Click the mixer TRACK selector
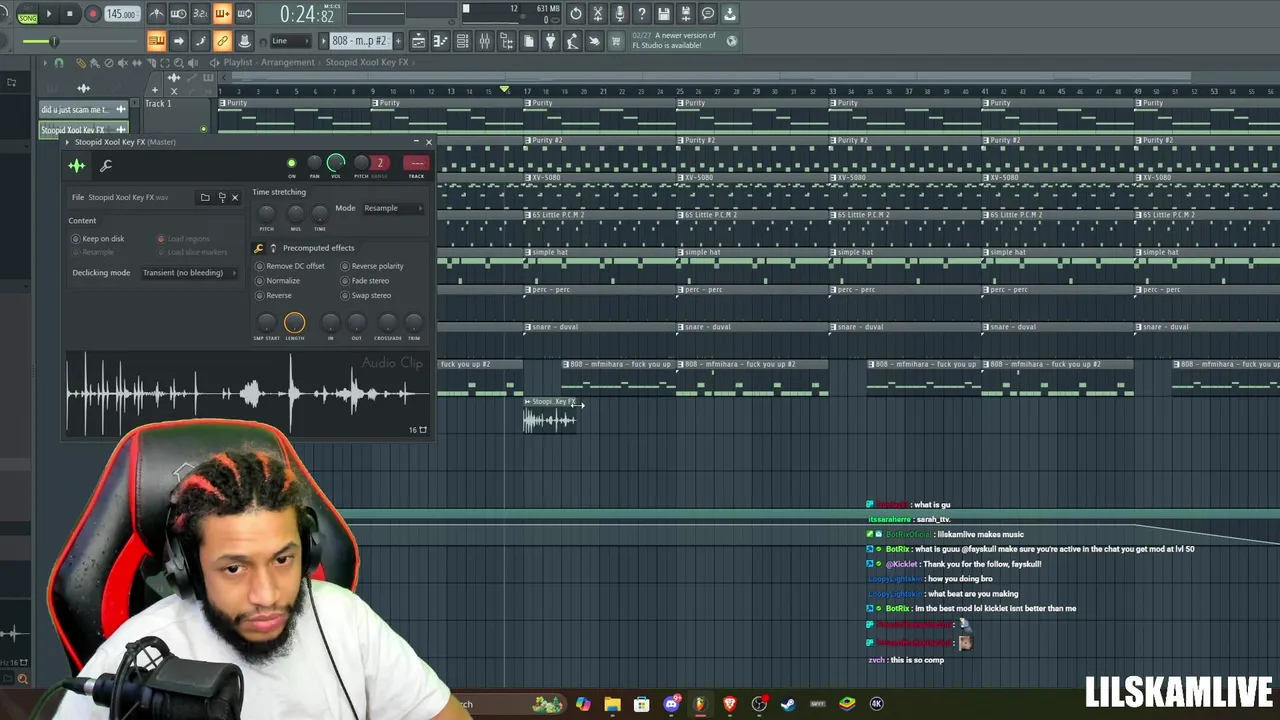Image resolution: width=1280 pixels, height=720 pixels. coord(416,164)
